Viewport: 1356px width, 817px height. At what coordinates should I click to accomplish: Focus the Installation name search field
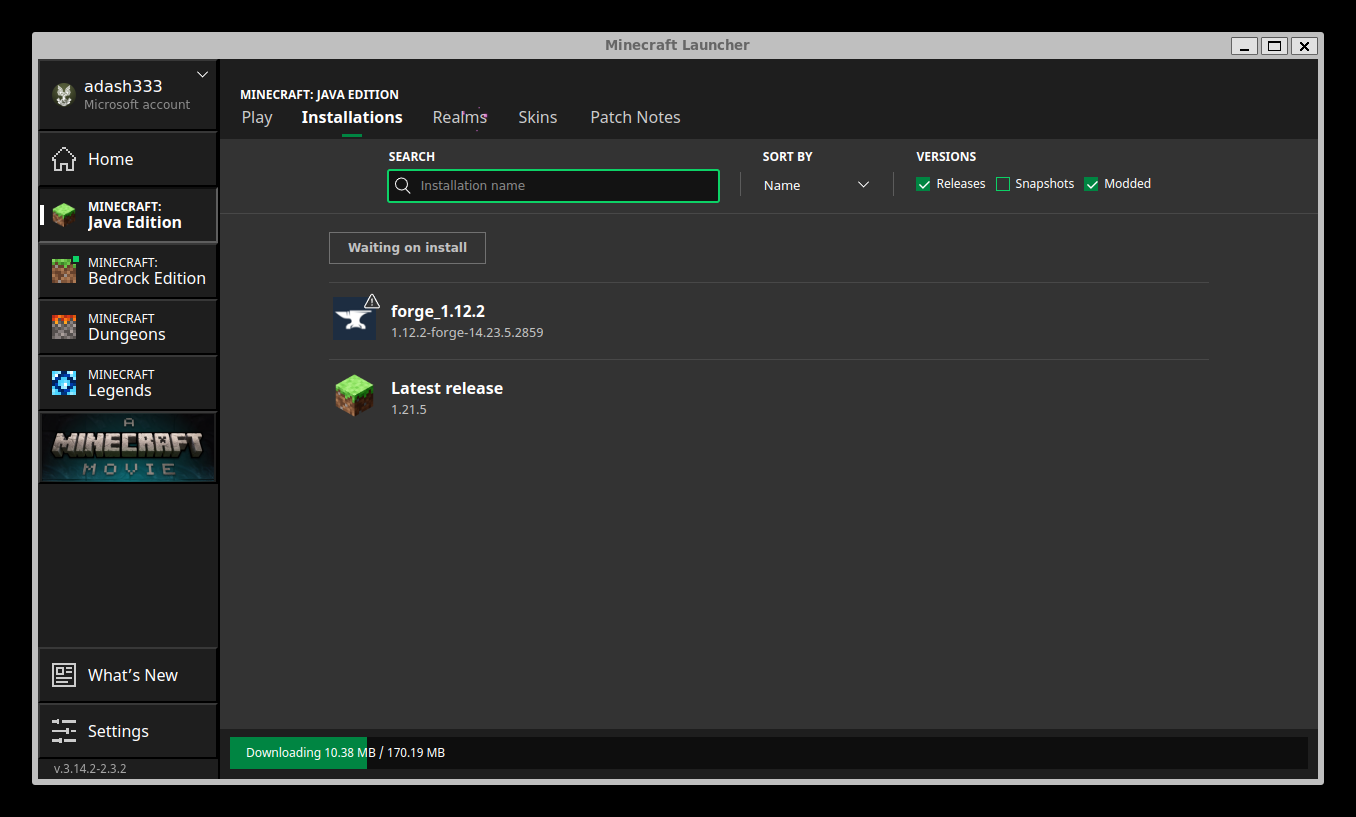553,186
